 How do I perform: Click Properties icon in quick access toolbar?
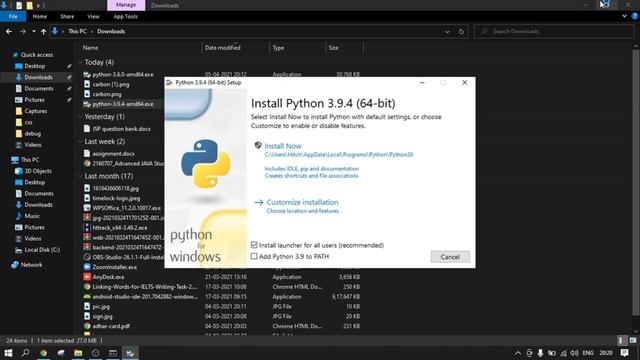click(19, 5)
